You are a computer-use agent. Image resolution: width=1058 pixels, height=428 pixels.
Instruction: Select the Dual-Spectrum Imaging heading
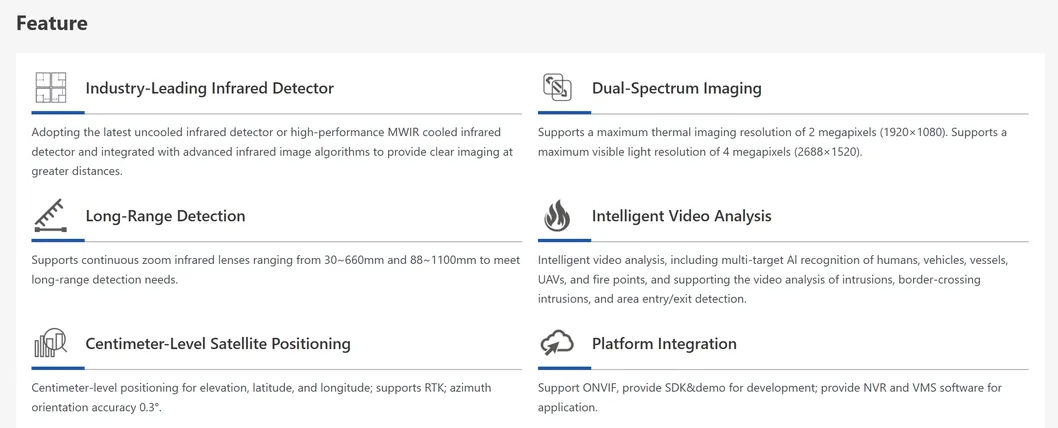[x=676, y=88]
